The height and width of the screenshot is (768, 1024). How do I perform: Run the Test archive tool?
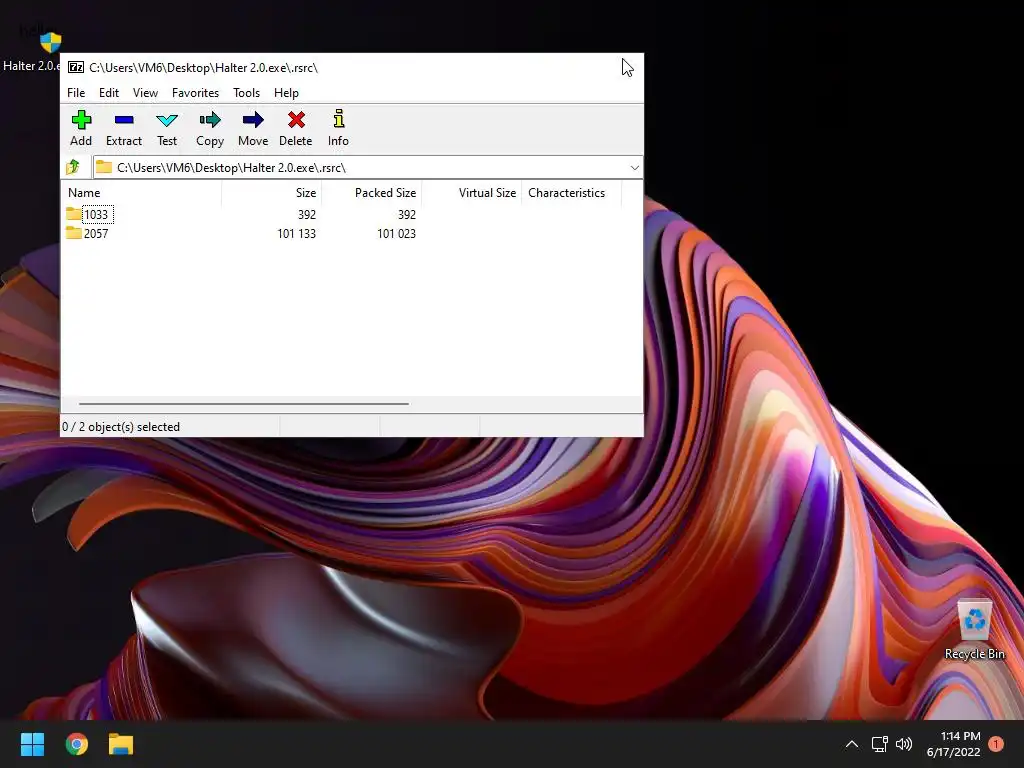click(167, 120)
